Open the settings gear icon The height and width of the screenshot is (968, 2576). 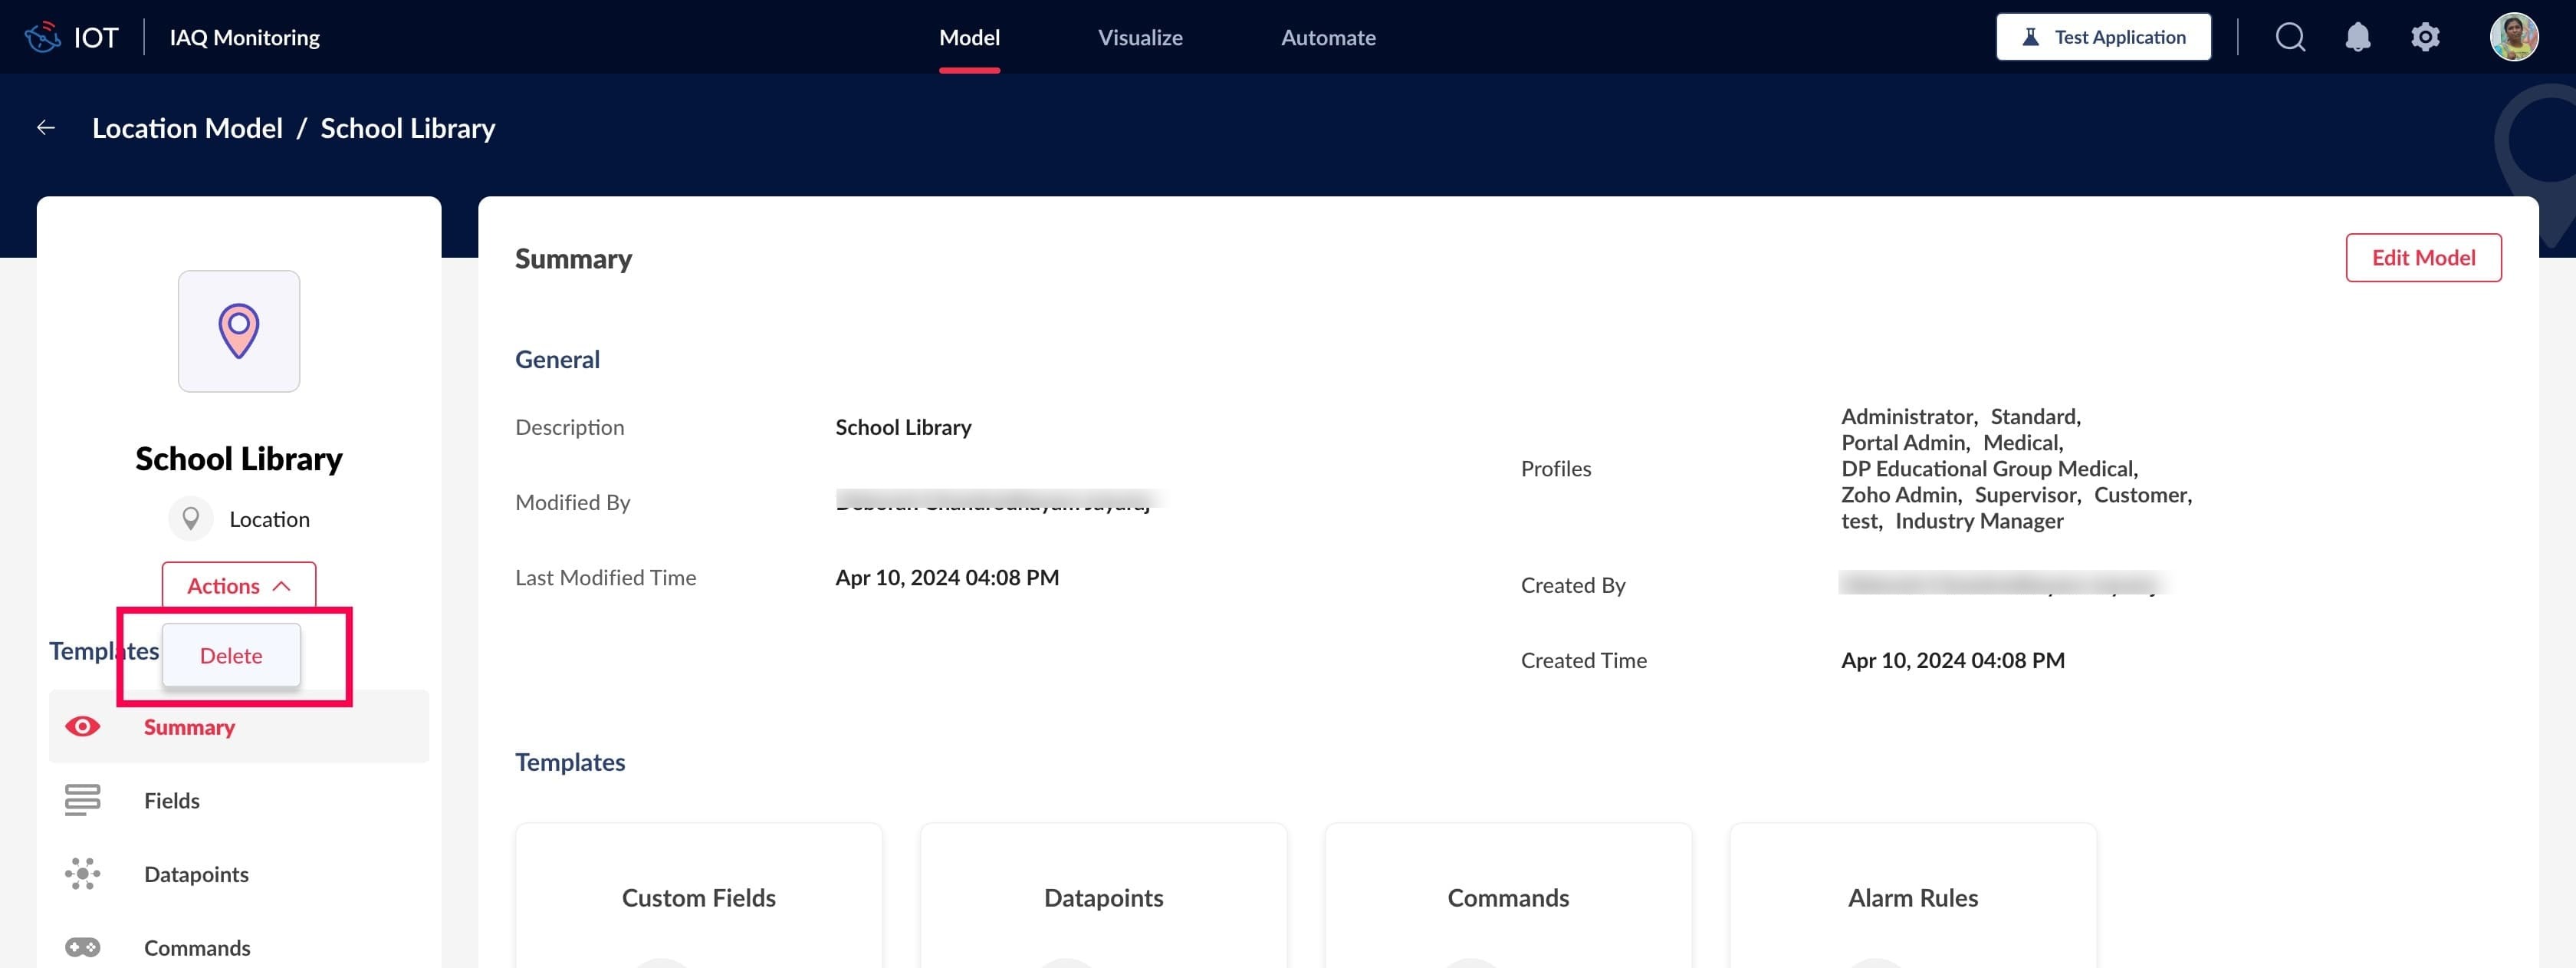pos(2425,37)
